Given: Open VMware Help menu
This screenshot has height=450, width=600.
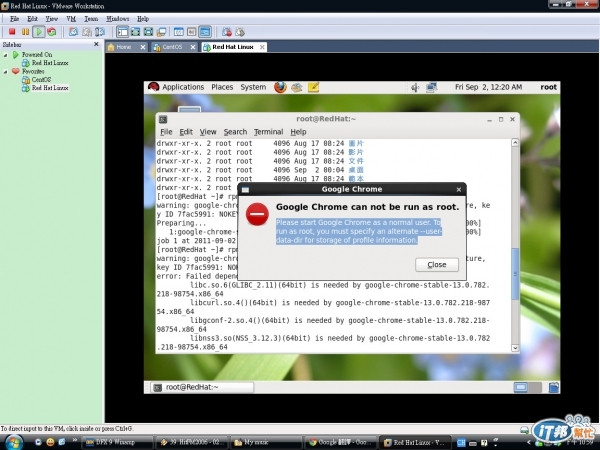Looking at the screenshot, I should coord(143,19).
